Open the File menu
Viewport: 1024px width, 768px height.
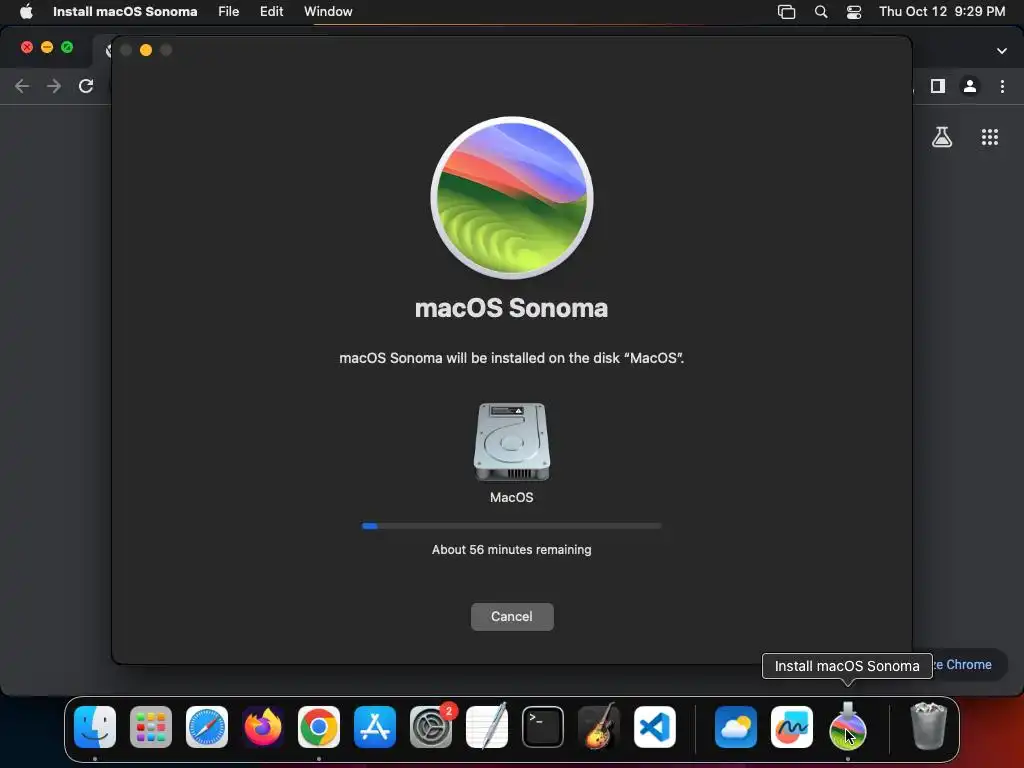(x=229, y=11)
